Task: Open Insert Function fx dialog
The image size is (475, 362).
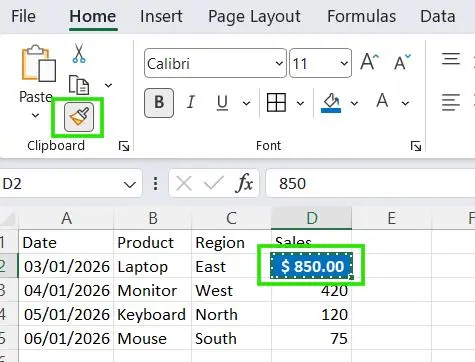Action: 244,183
